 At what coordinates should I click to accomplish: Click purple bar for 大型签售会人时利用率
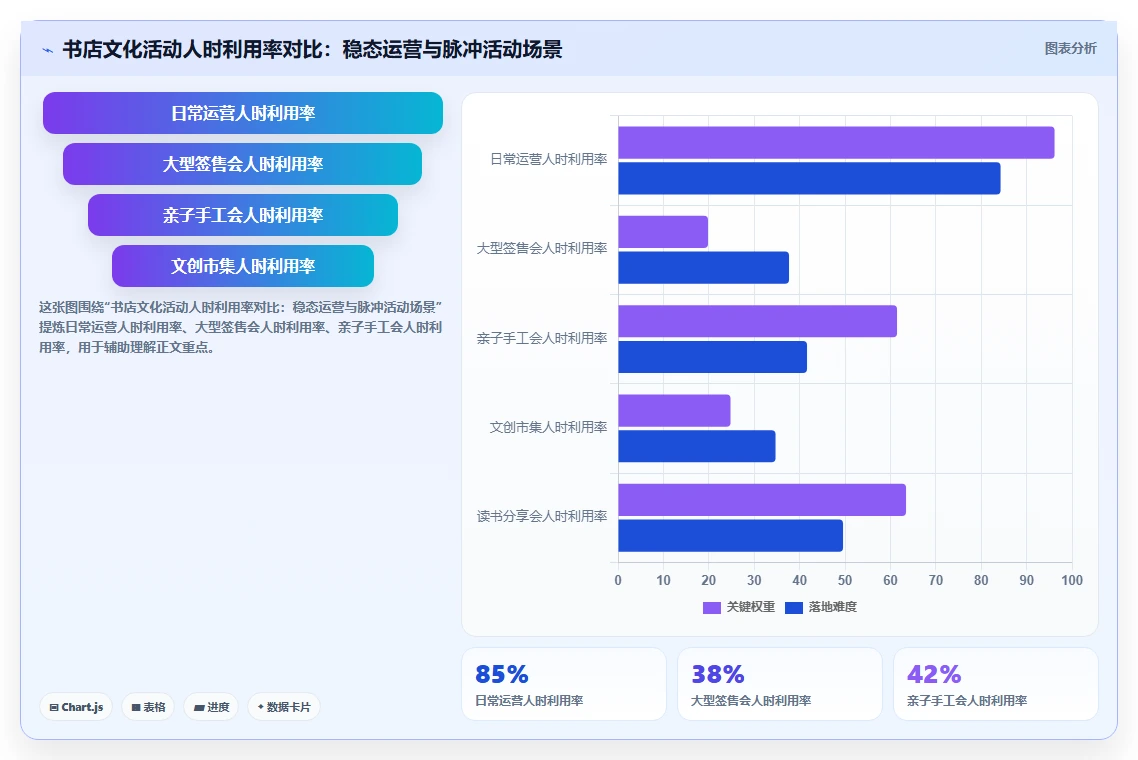pyautogui.click(x=663, y=232)
